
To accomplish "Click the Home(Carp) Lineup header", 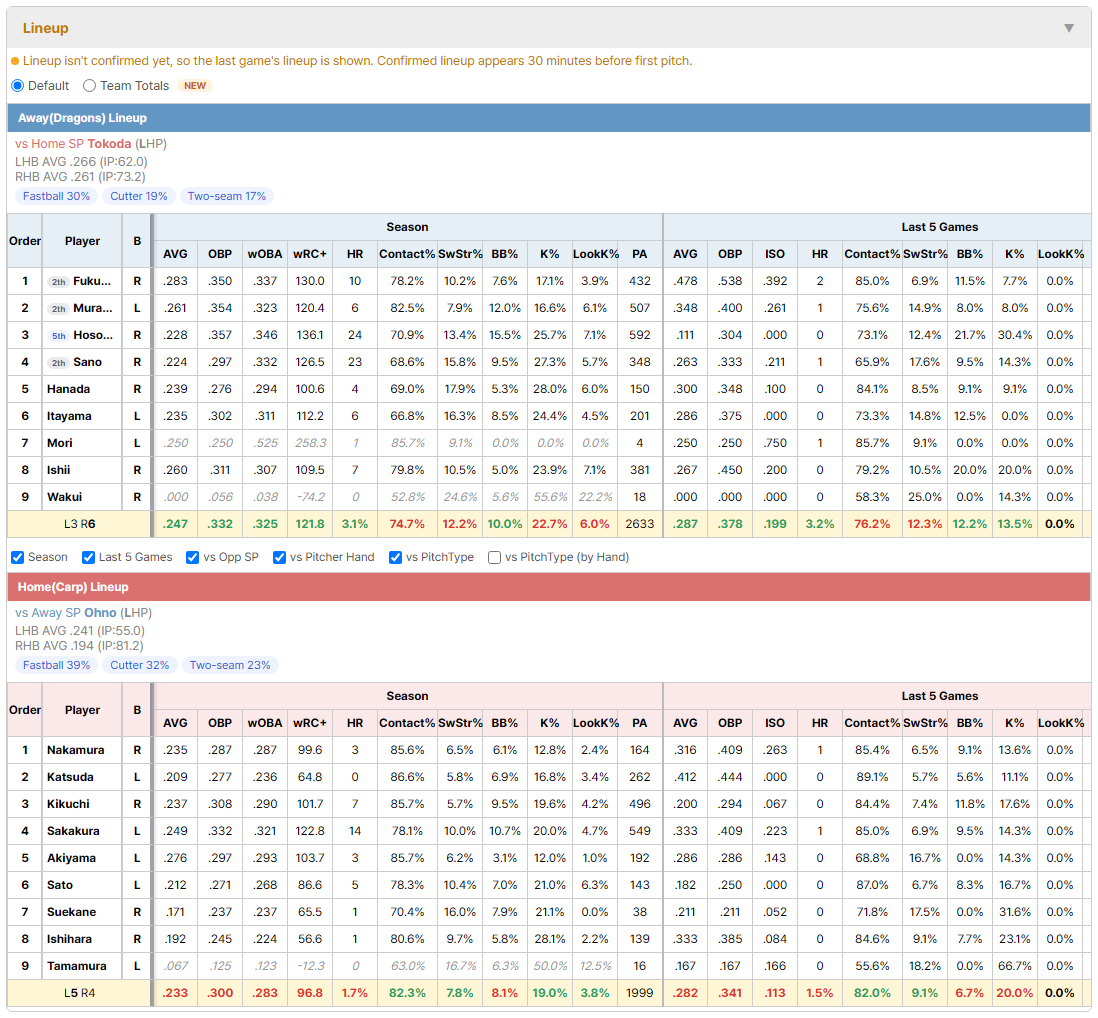I will click(549, 587).
